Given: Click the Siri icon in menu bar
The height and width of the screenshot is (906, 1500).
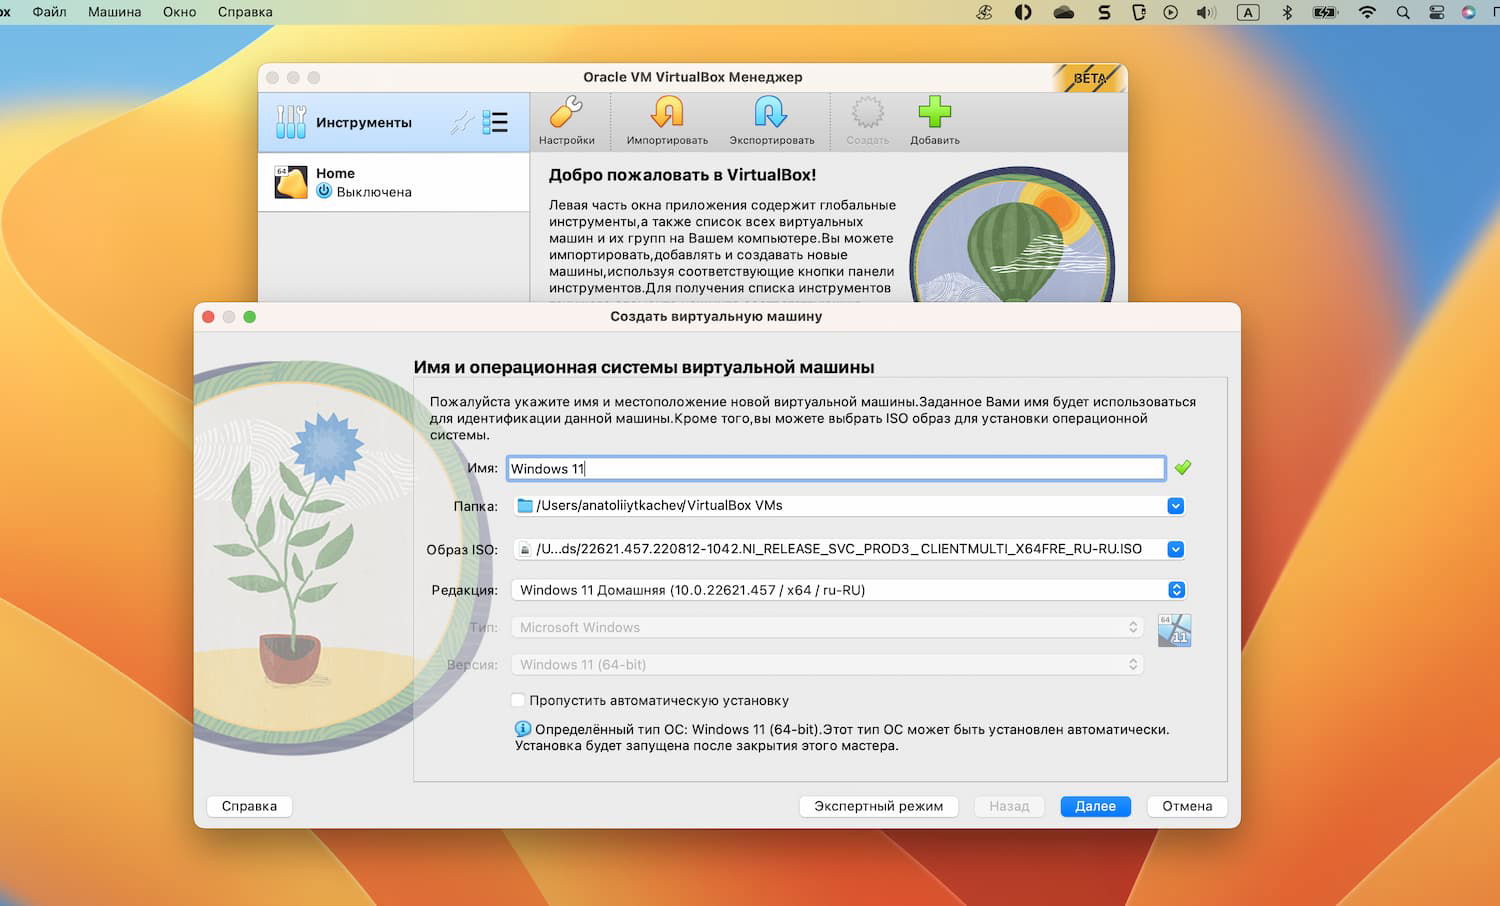Looking at the screenshot, I should (1469, 12).
